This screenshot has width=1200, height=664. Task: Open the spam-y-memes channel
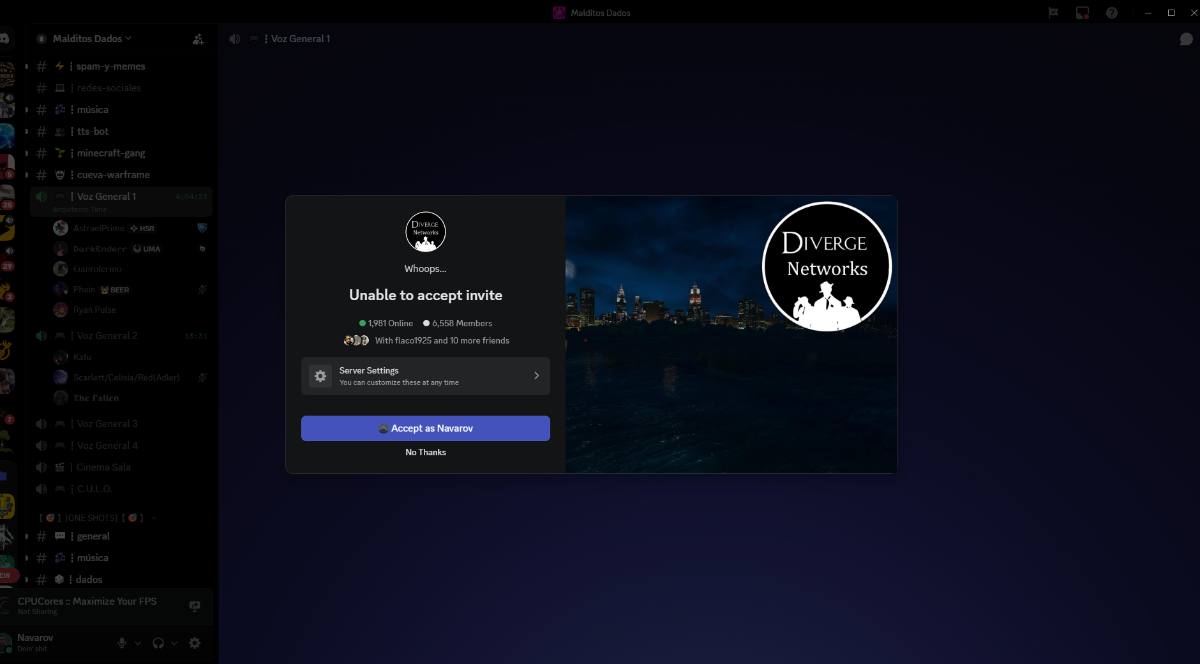tap(110, 66)
